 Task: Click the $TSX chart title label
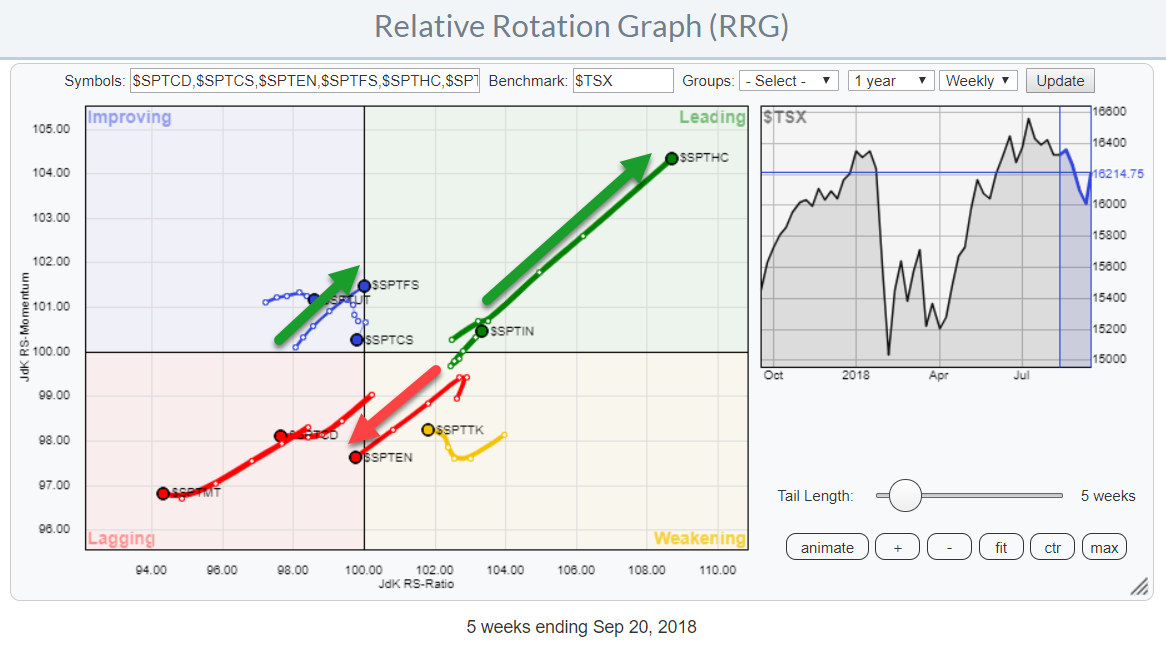[x=785, y=117]
